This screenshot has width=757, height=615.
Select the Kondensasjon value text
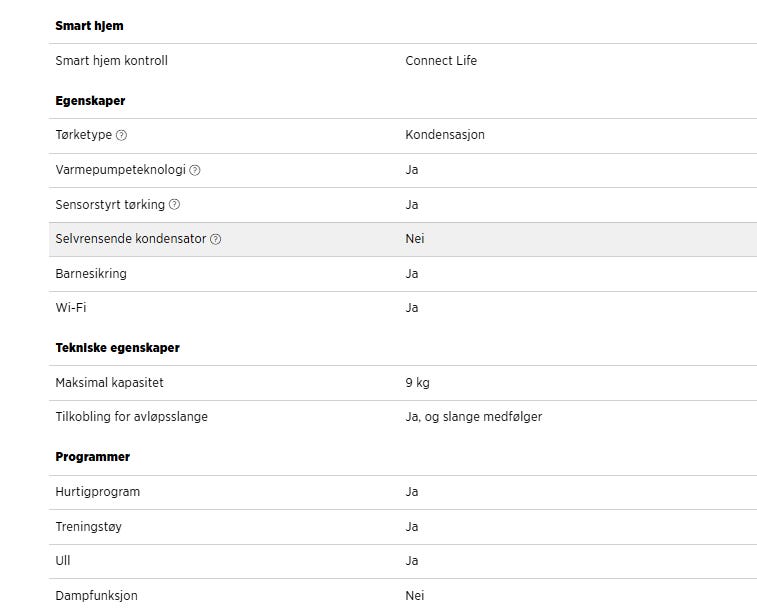pyautogui.click(x=445, y=135)
